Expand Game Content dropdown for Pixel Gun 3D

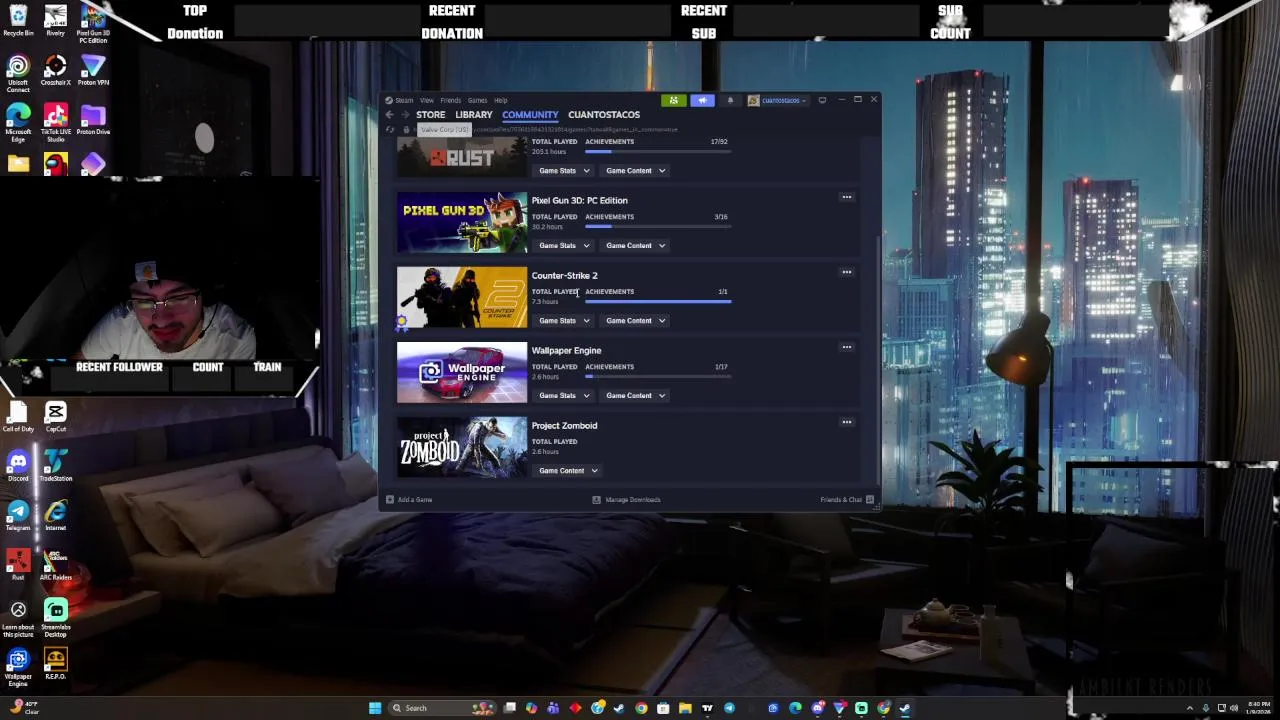point(635,245)
